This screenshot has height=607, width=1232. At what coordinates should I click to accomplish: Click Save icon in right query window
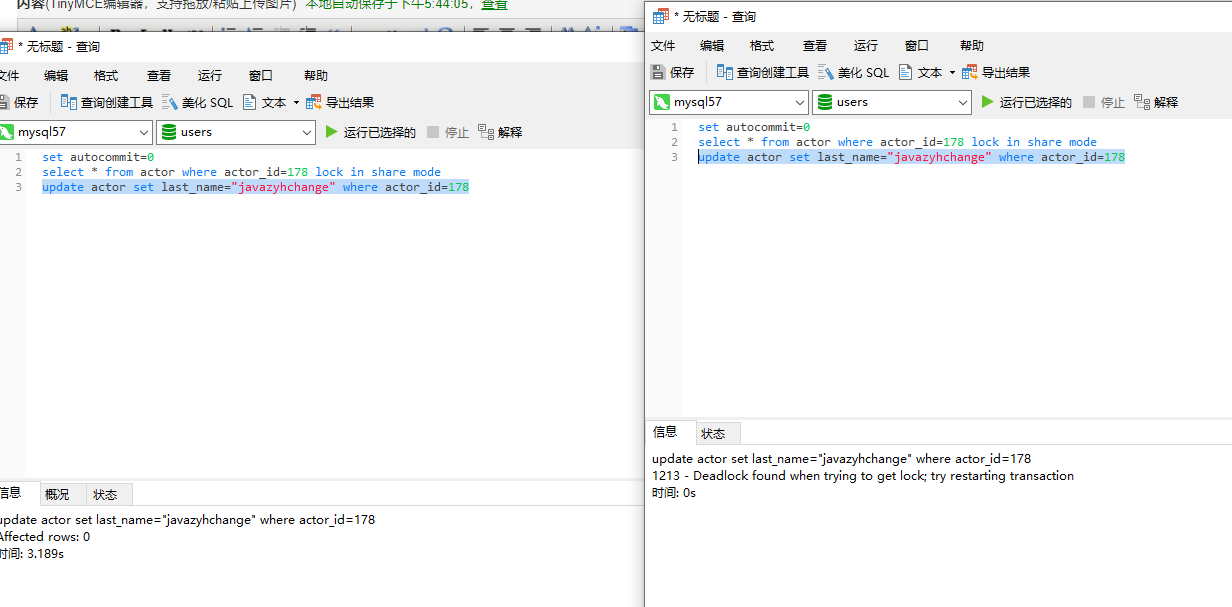[x=658, y=72]
